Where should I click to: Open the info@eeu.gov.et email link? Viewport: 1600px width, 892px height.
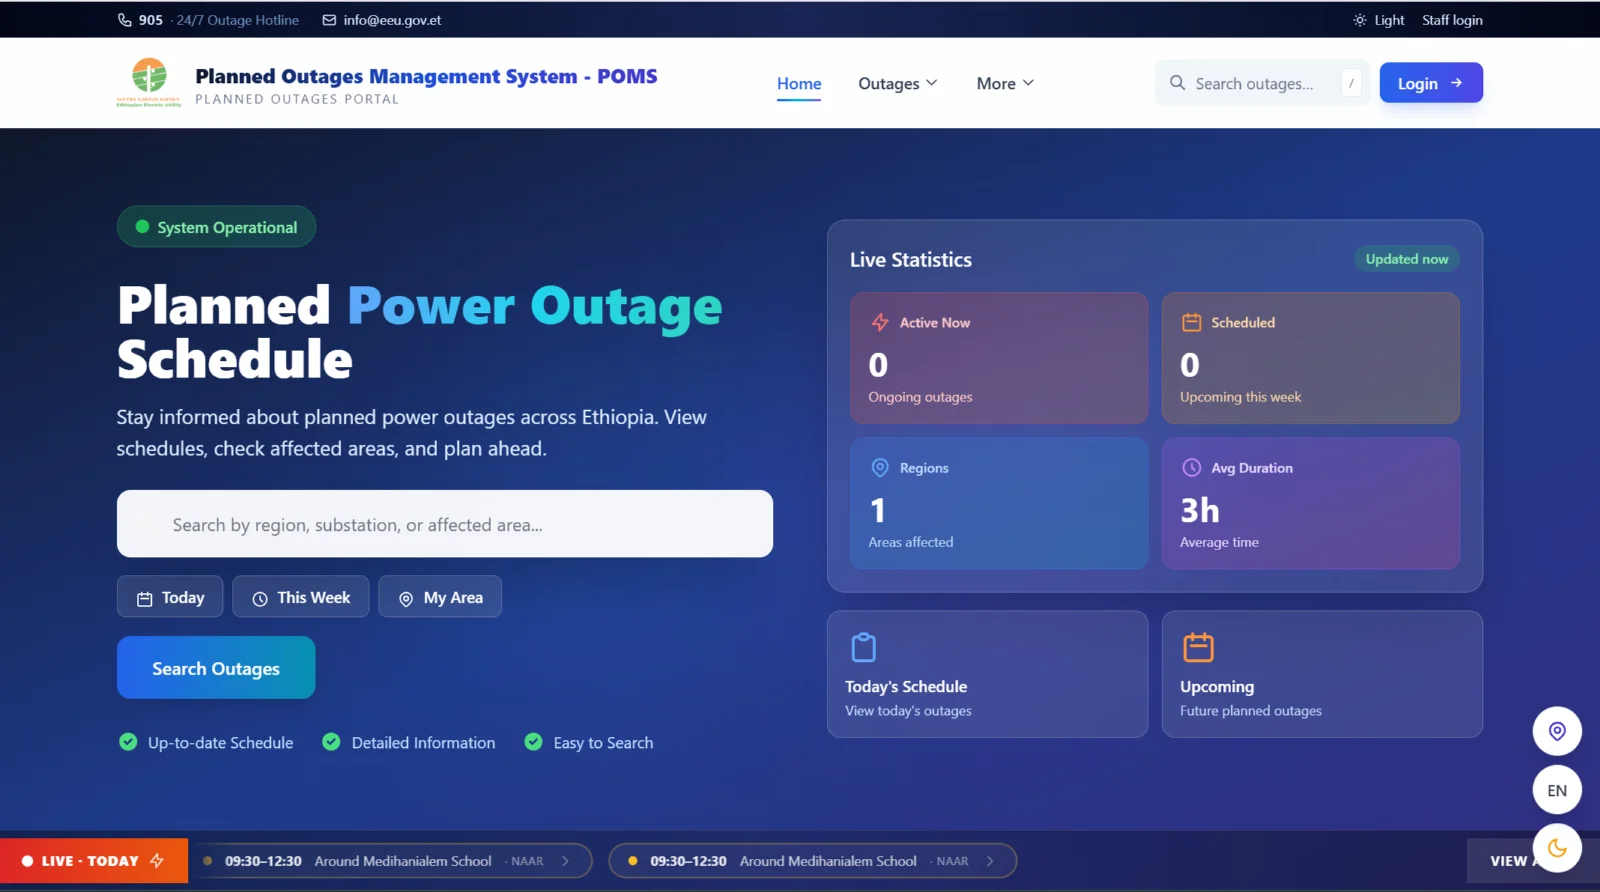[x=392, y=20]
